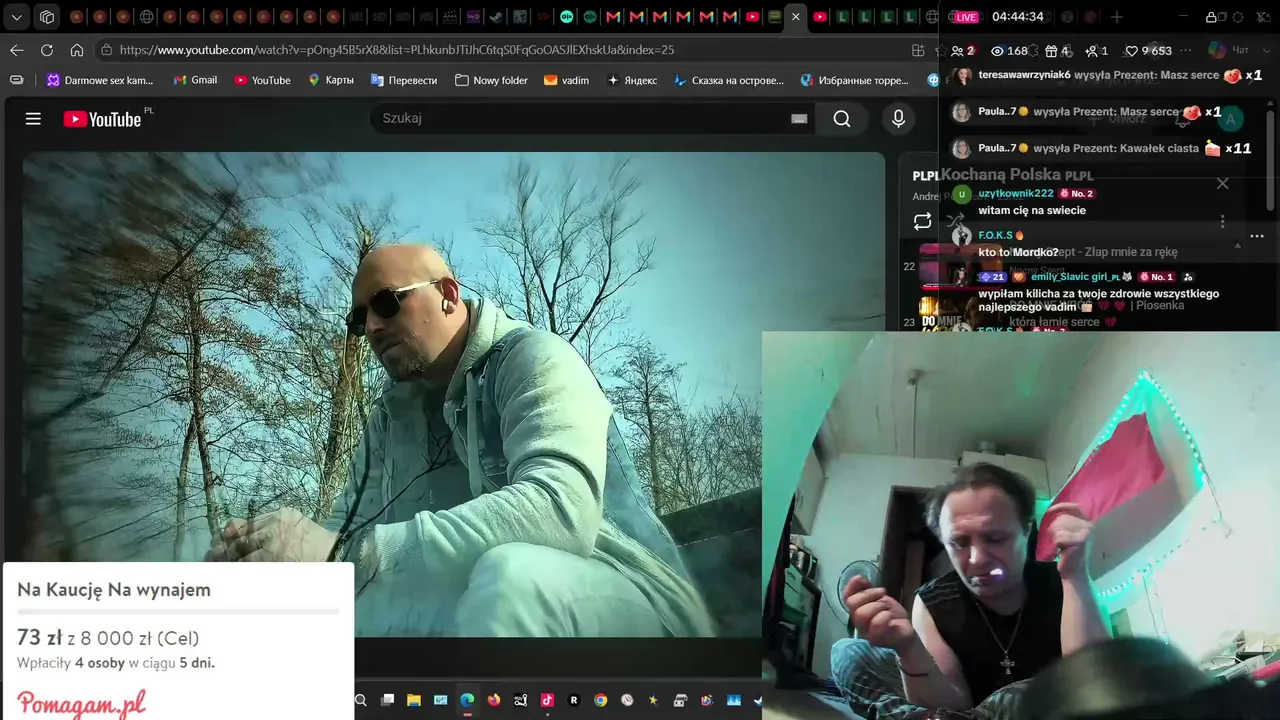
Task: Open the playlist three-dot options menu
Action: coord(1222,221)
